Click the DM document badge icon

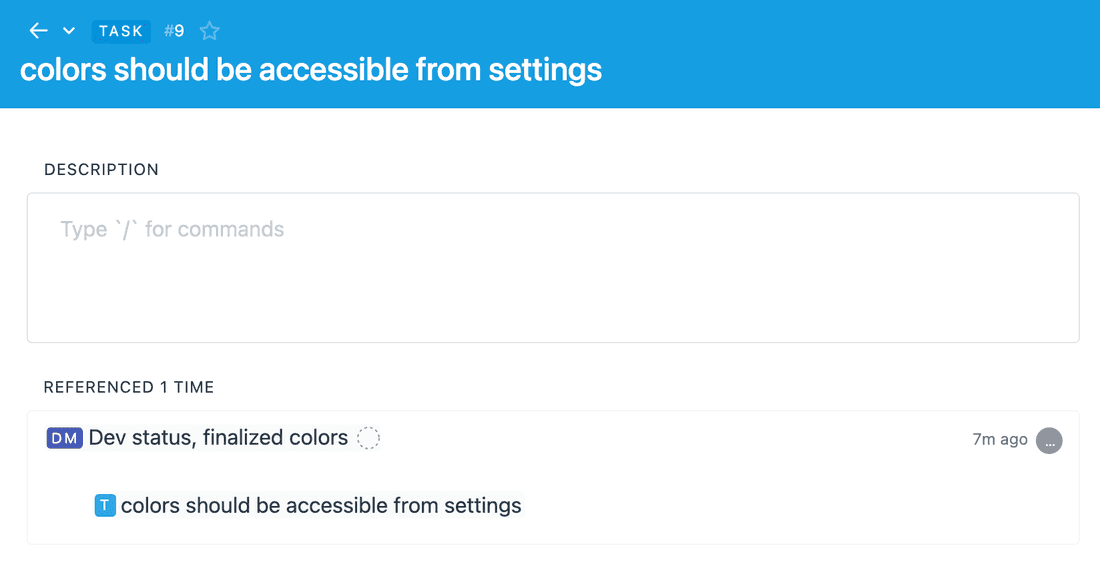64,438
